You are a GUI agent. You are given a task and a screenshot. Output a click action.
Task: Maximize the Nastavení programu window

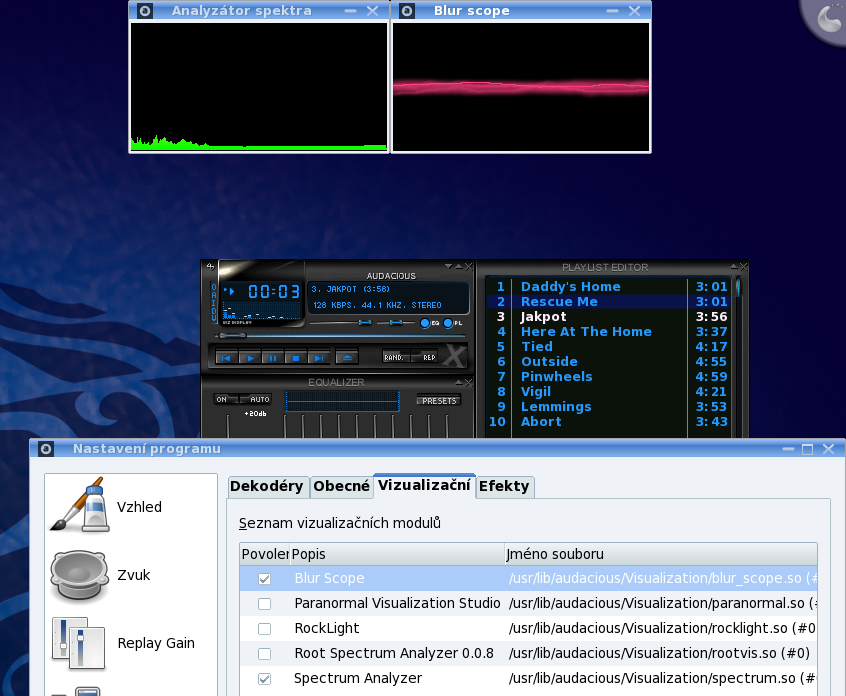point(808,449)
